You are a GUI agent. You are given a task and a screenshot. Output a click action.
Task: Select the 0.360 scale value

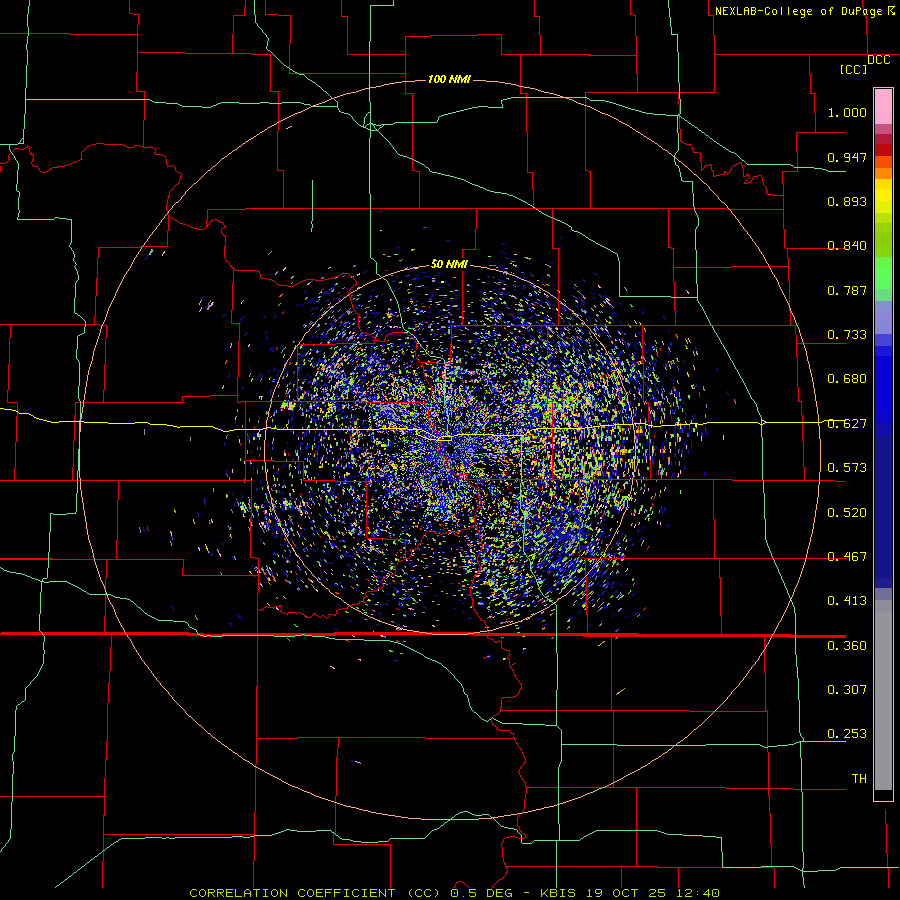[x=847, y=646]
